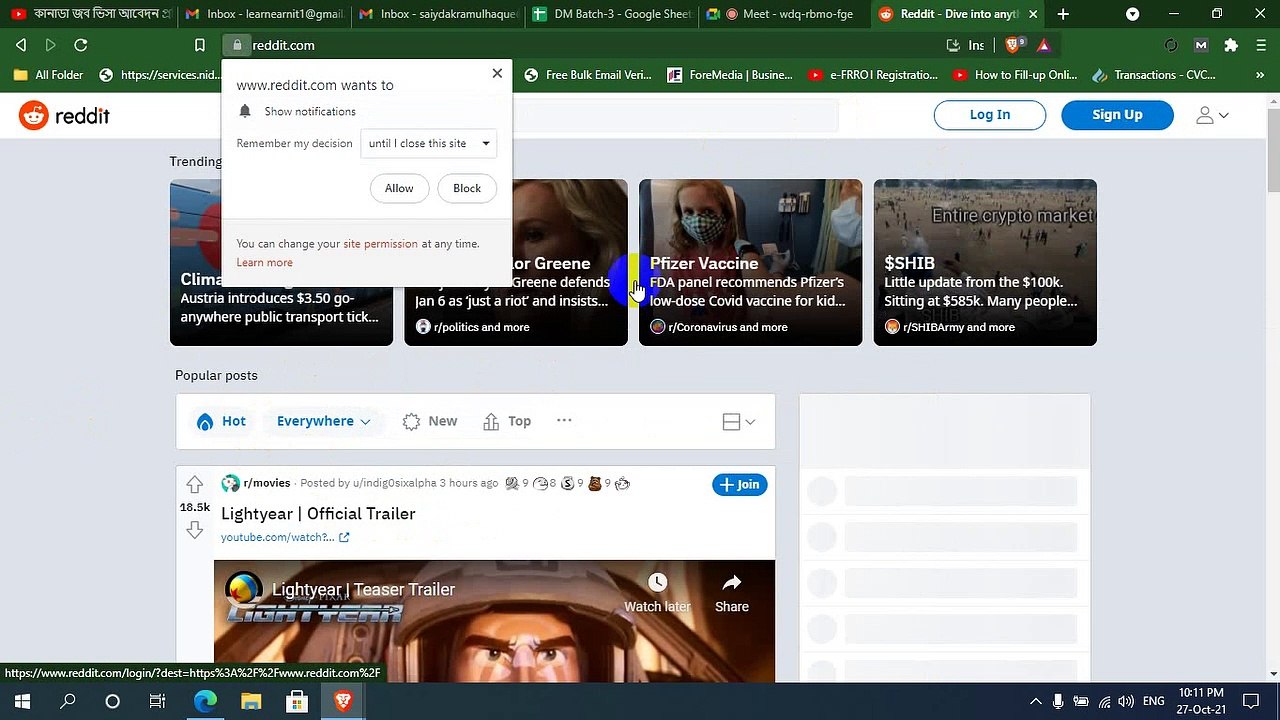Bookmark this page with the bookmark icon
This screenshot has height=720, width=1280.
(200, 45)
